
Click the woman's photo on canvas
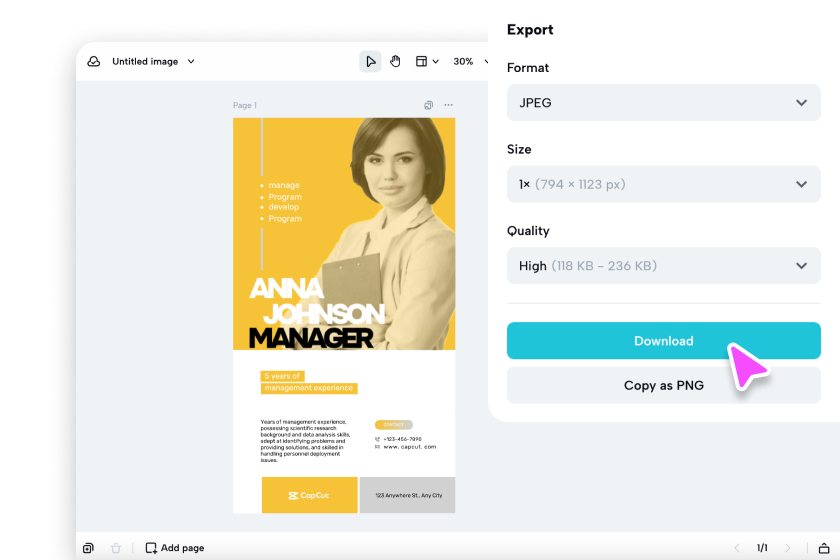point(394,230)
